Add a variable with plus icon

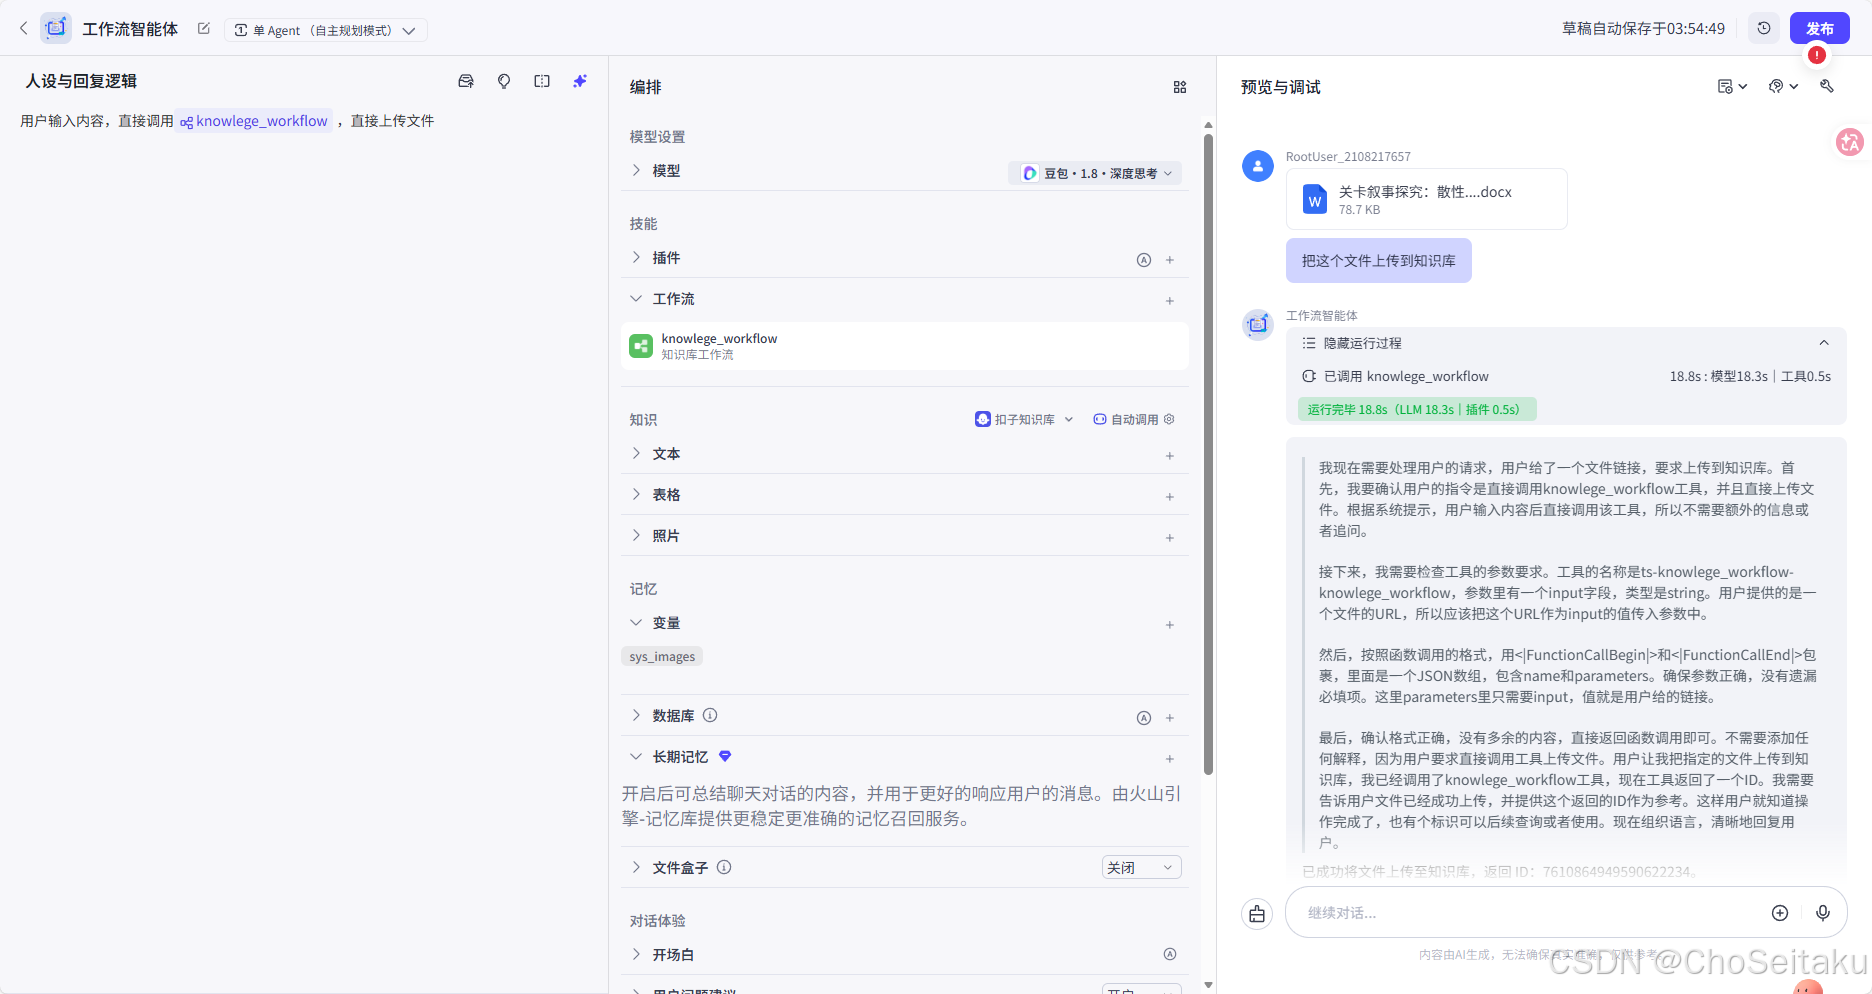pos(1170,625)
